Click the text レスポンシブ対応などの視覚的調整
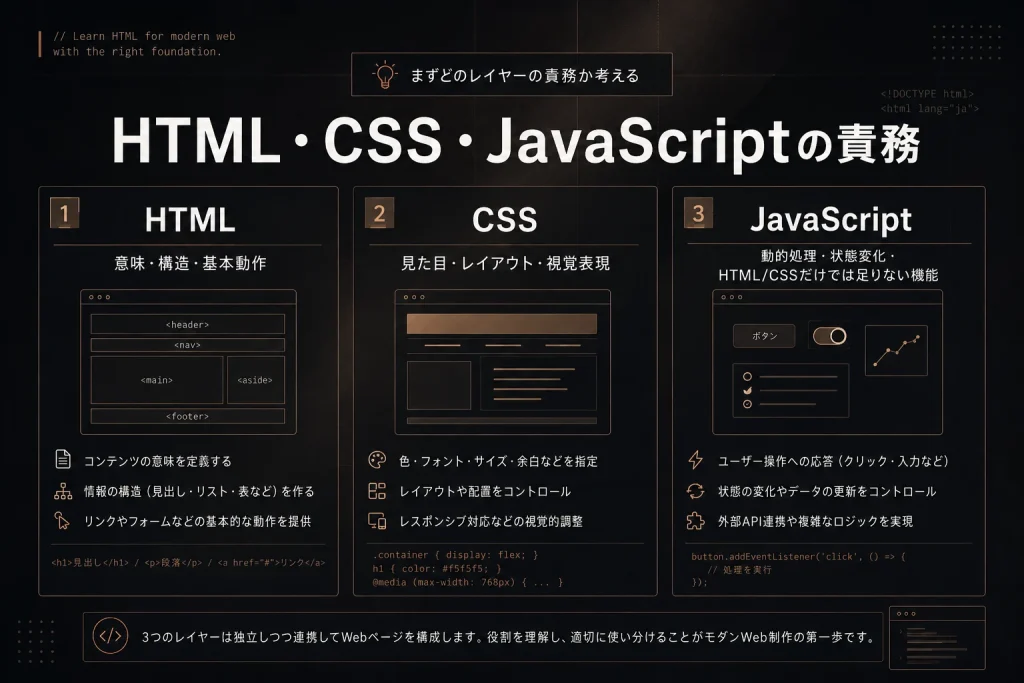The image size is (1024, 683). coord(490,521)
